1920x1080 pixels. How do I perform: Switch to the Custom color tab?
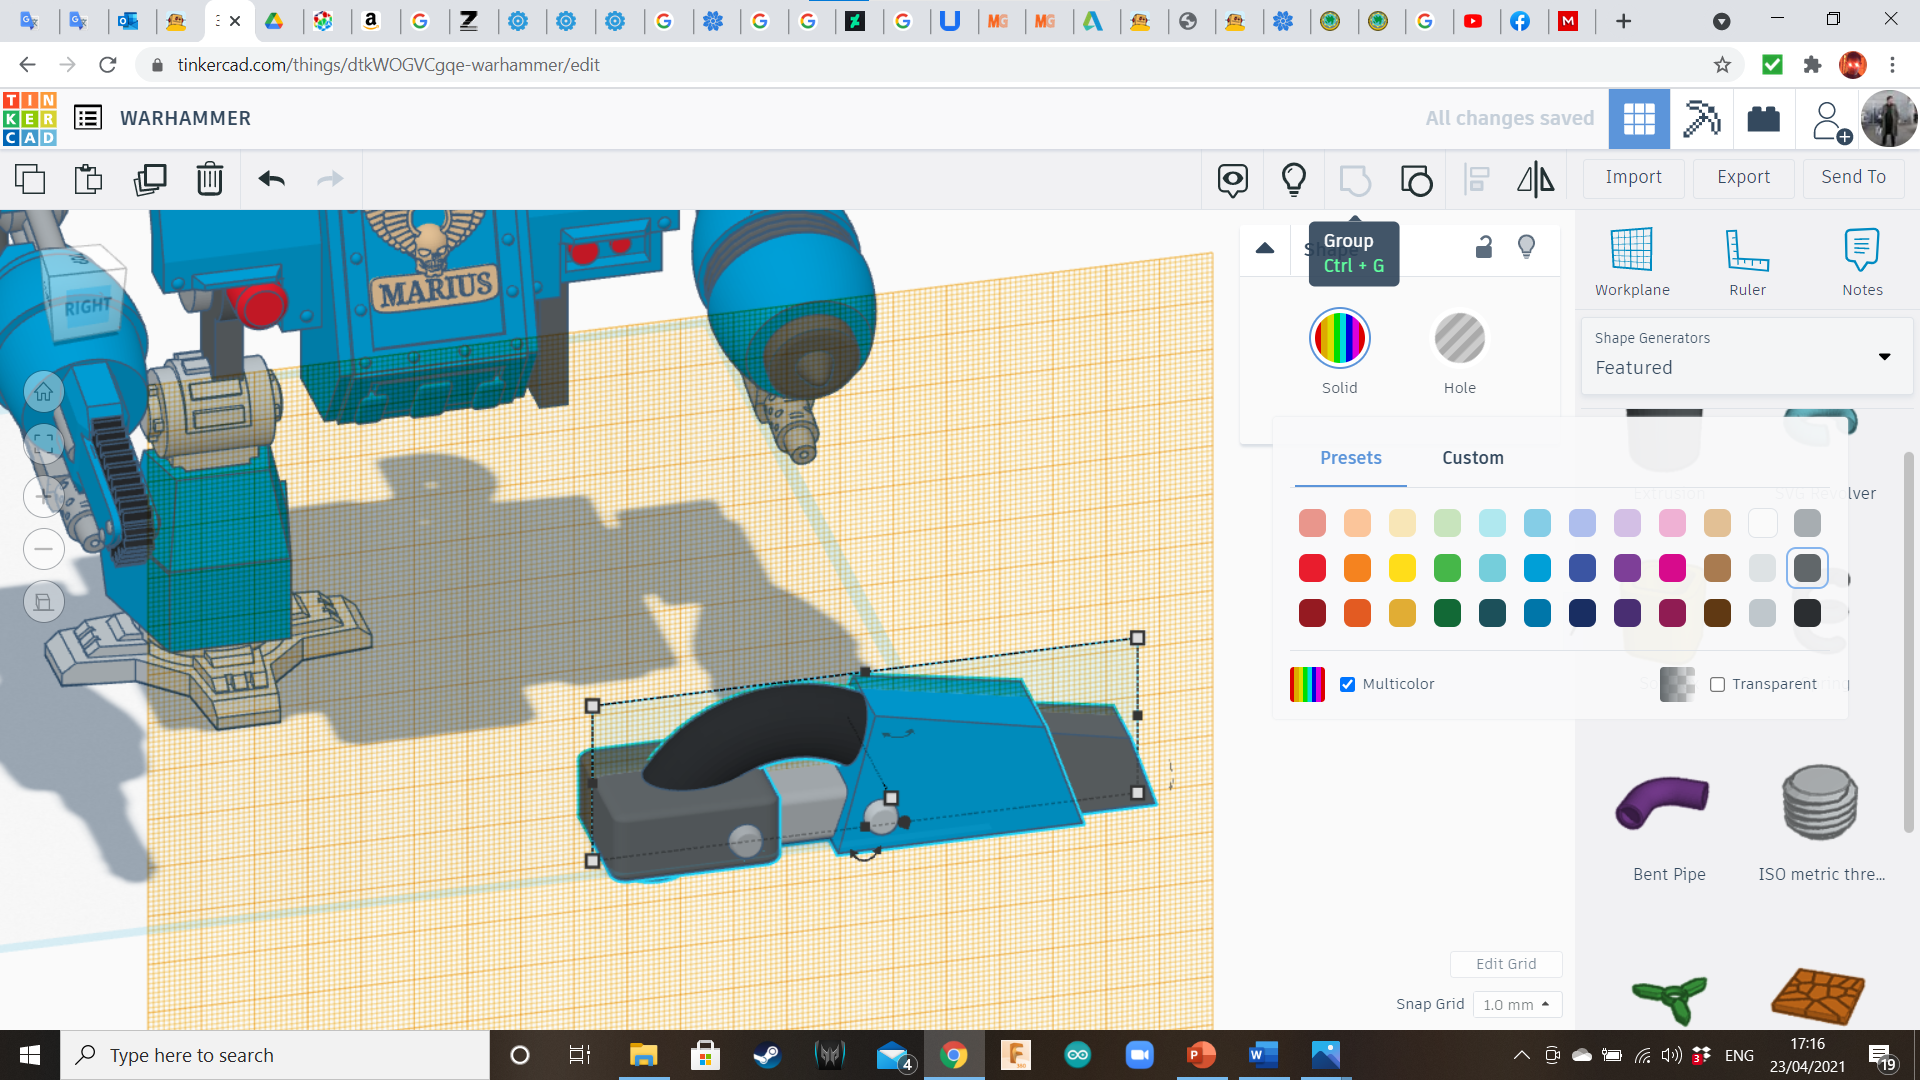pyautogui.click(x=1472, y=458)
